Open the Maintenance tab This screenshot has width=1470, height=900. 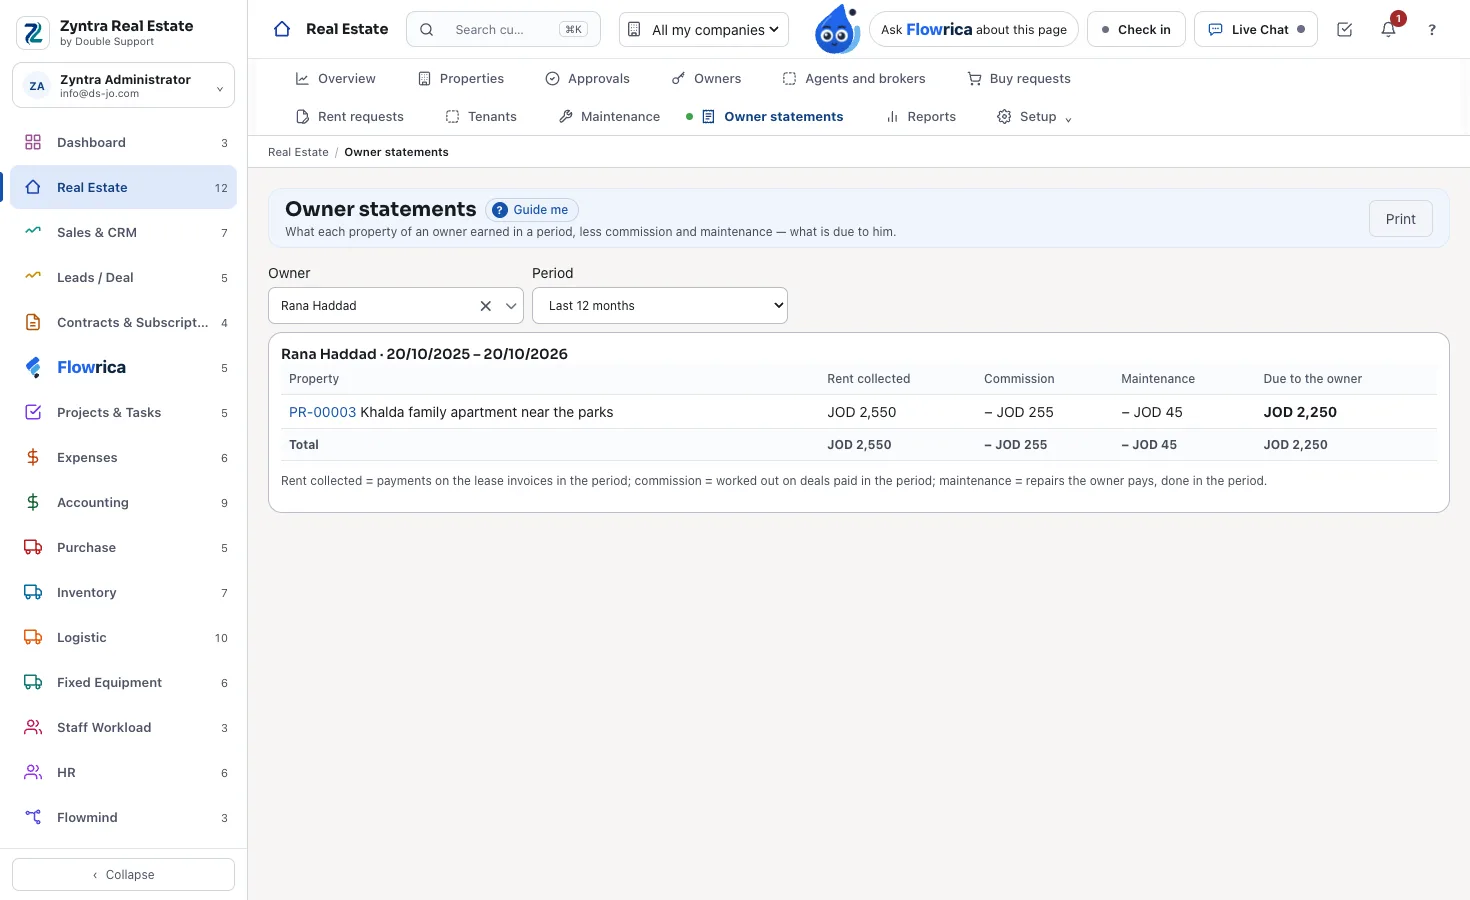(x=609, y=117)
